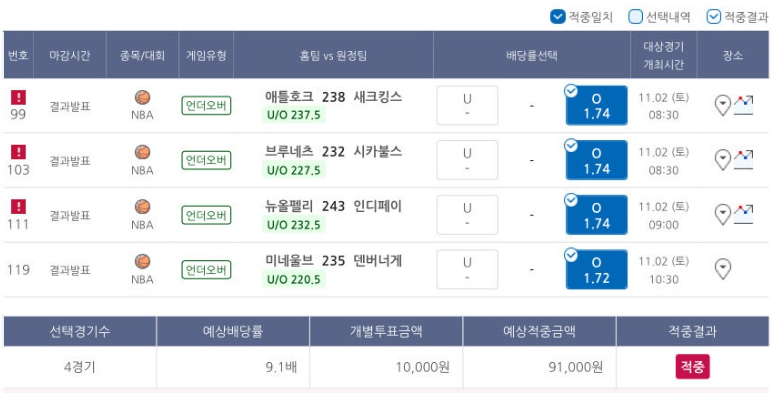Click red alert icon above number 99
This screenshot has height=402, width=772.
tap(18, 97)
